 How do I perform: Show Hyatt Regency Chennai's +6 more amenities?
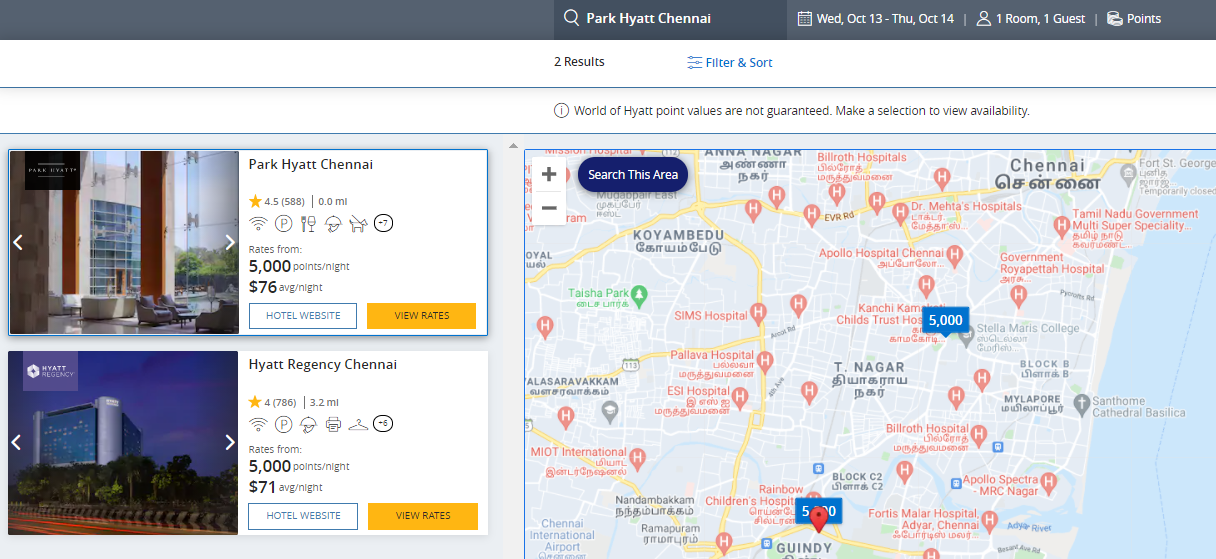[x=383, y=424]
